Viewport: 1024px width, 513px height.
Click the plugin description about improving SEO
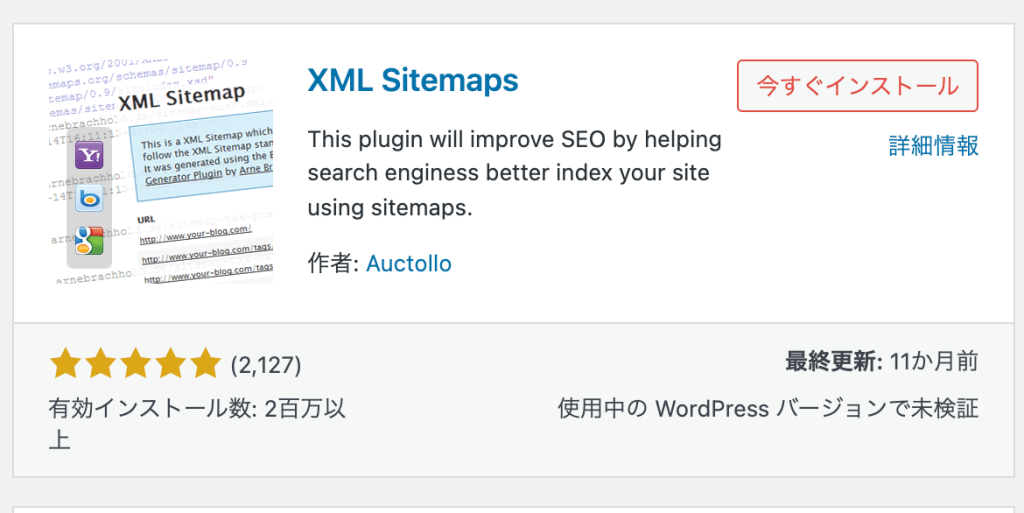click(514, 173)
